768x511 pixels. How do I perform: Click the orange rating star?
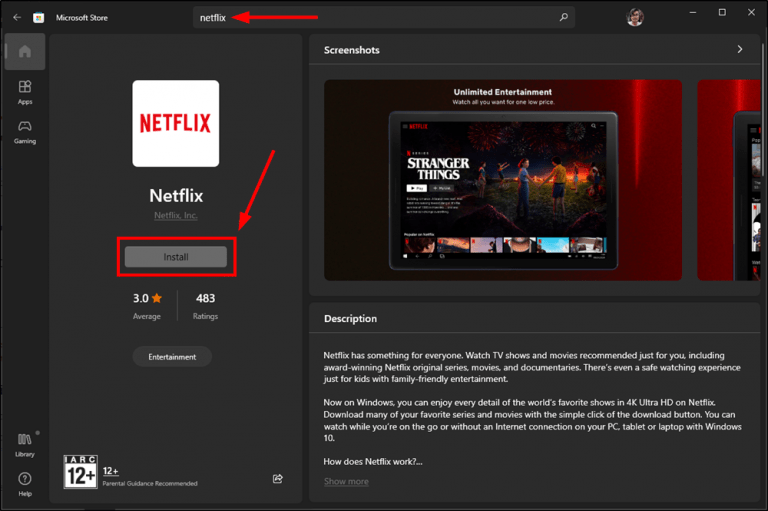pos(157,298)
